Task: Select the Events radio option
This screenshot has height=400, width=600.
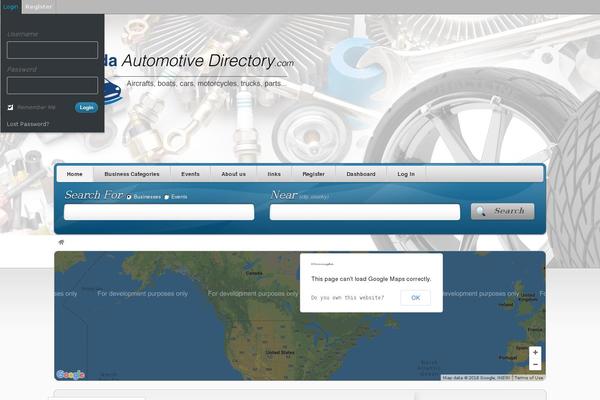Action: coord(166,197)
